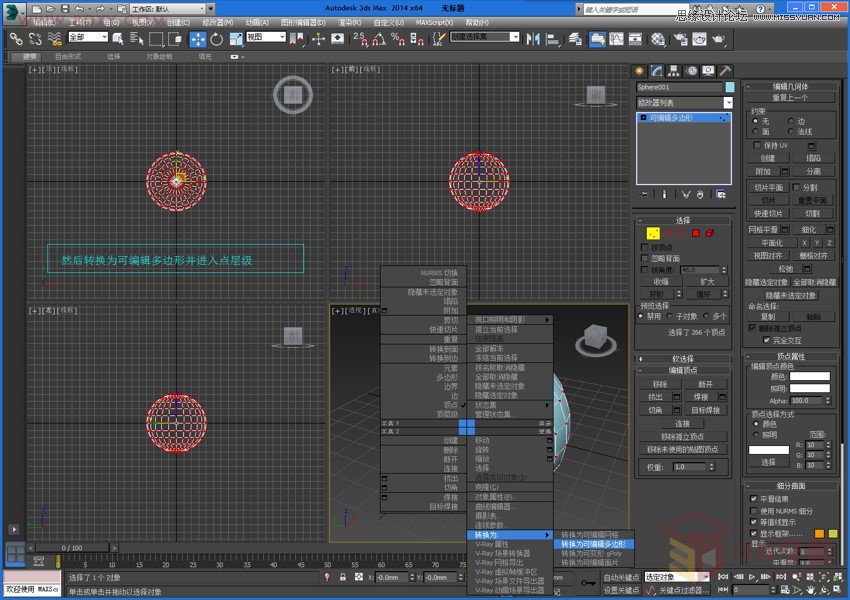Select the Select and Move tool
The height and width of the screenshot is (600, 850).
(x=198, y=40)
